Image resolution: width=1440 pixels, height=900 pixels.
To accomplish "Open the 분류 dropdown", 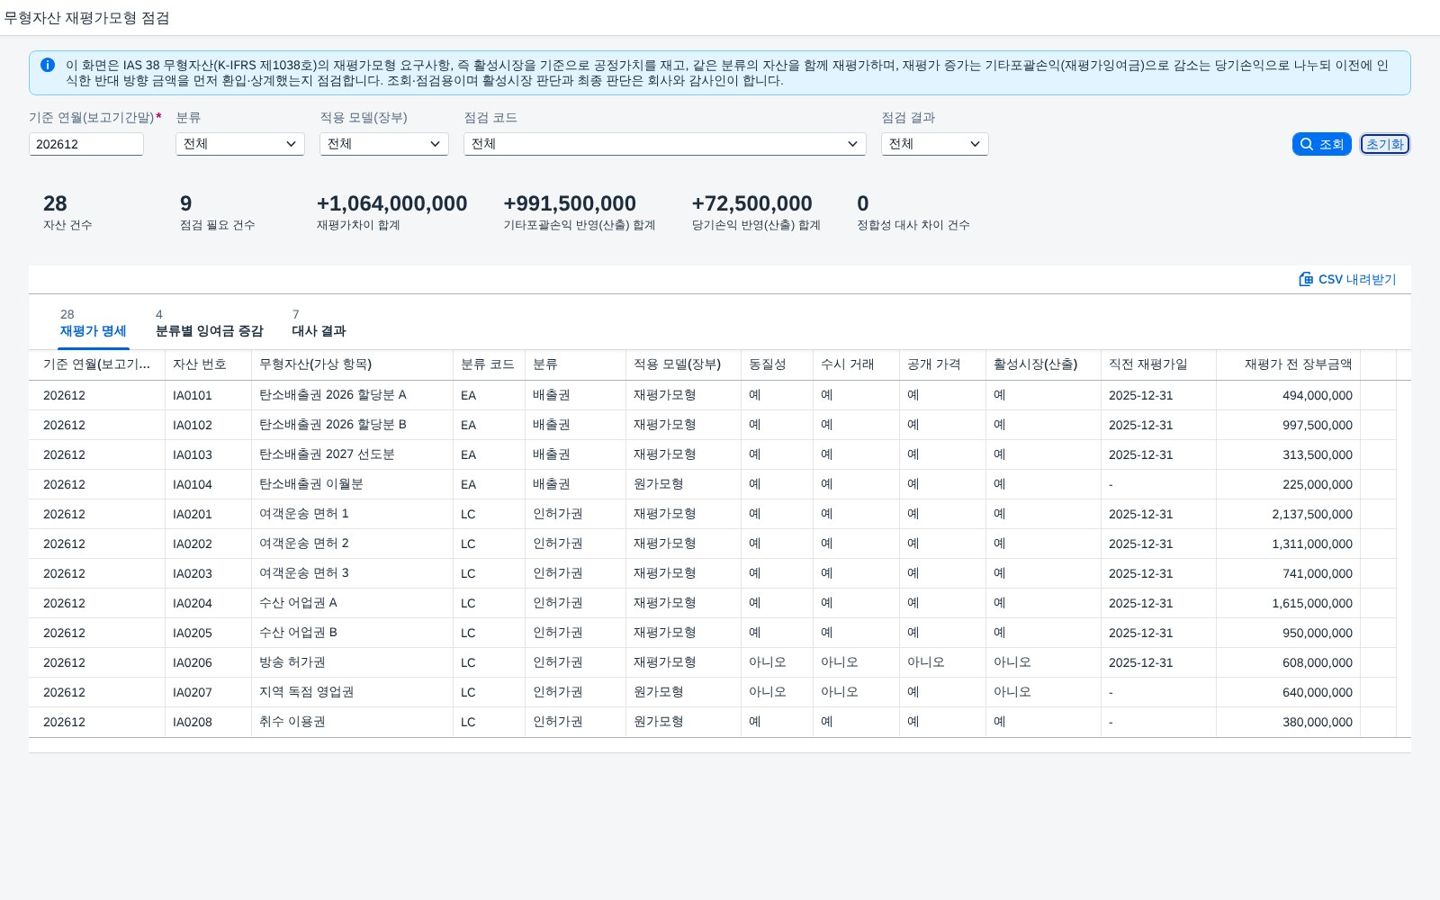I will pyautogui.click(x=240, y=144).
